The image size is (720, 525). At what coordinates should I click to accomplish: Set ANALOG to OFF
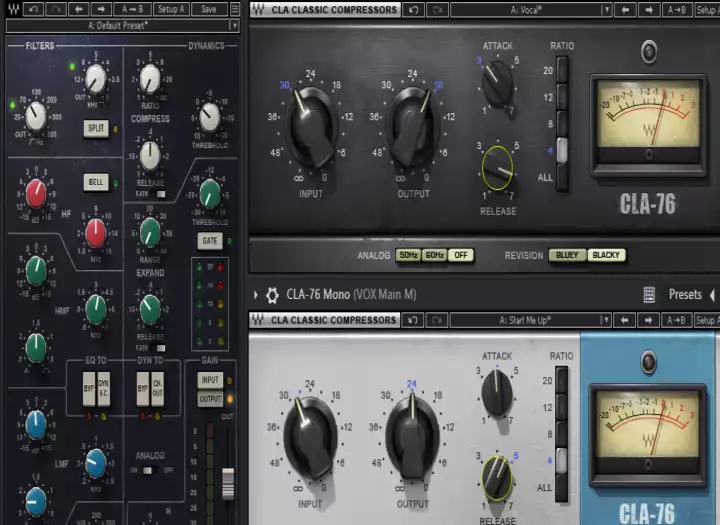tap(461, 255)
